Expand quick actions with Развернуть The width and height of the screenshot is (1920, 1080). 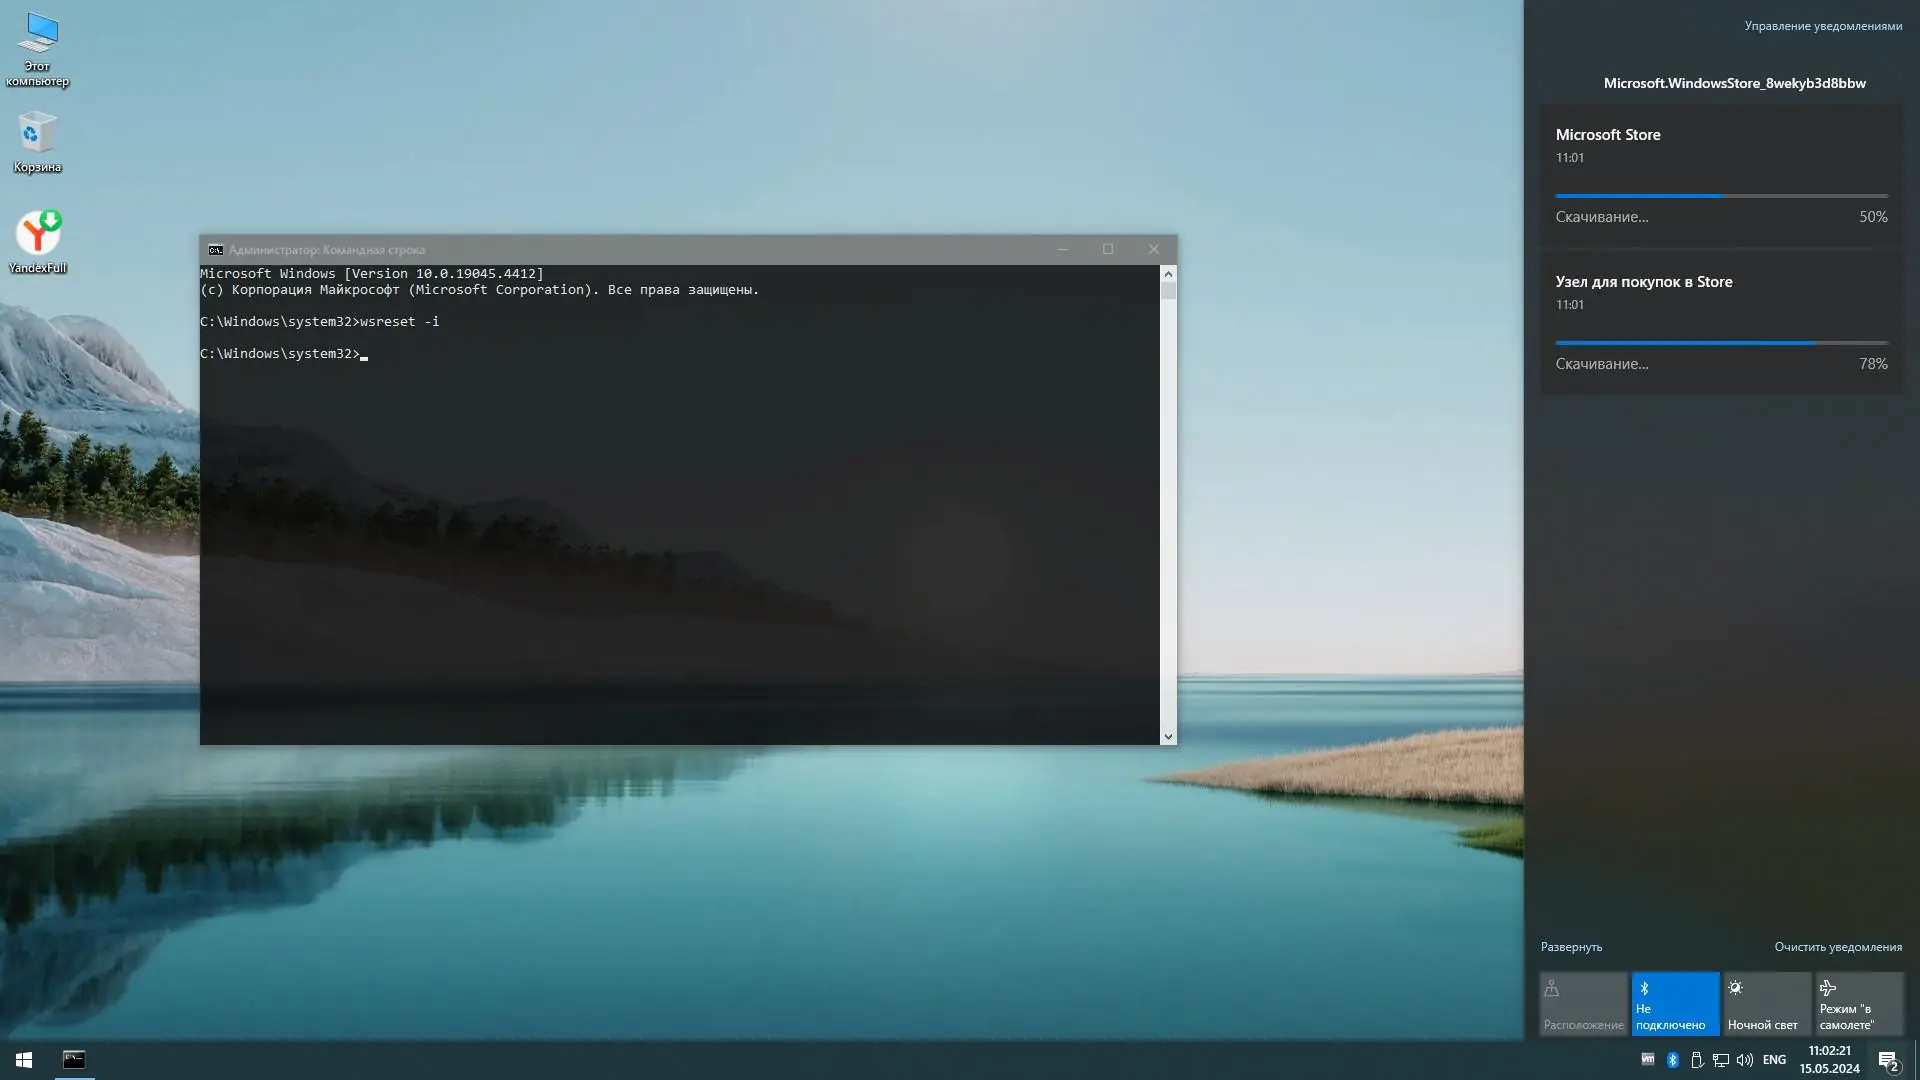point(1571,947)
